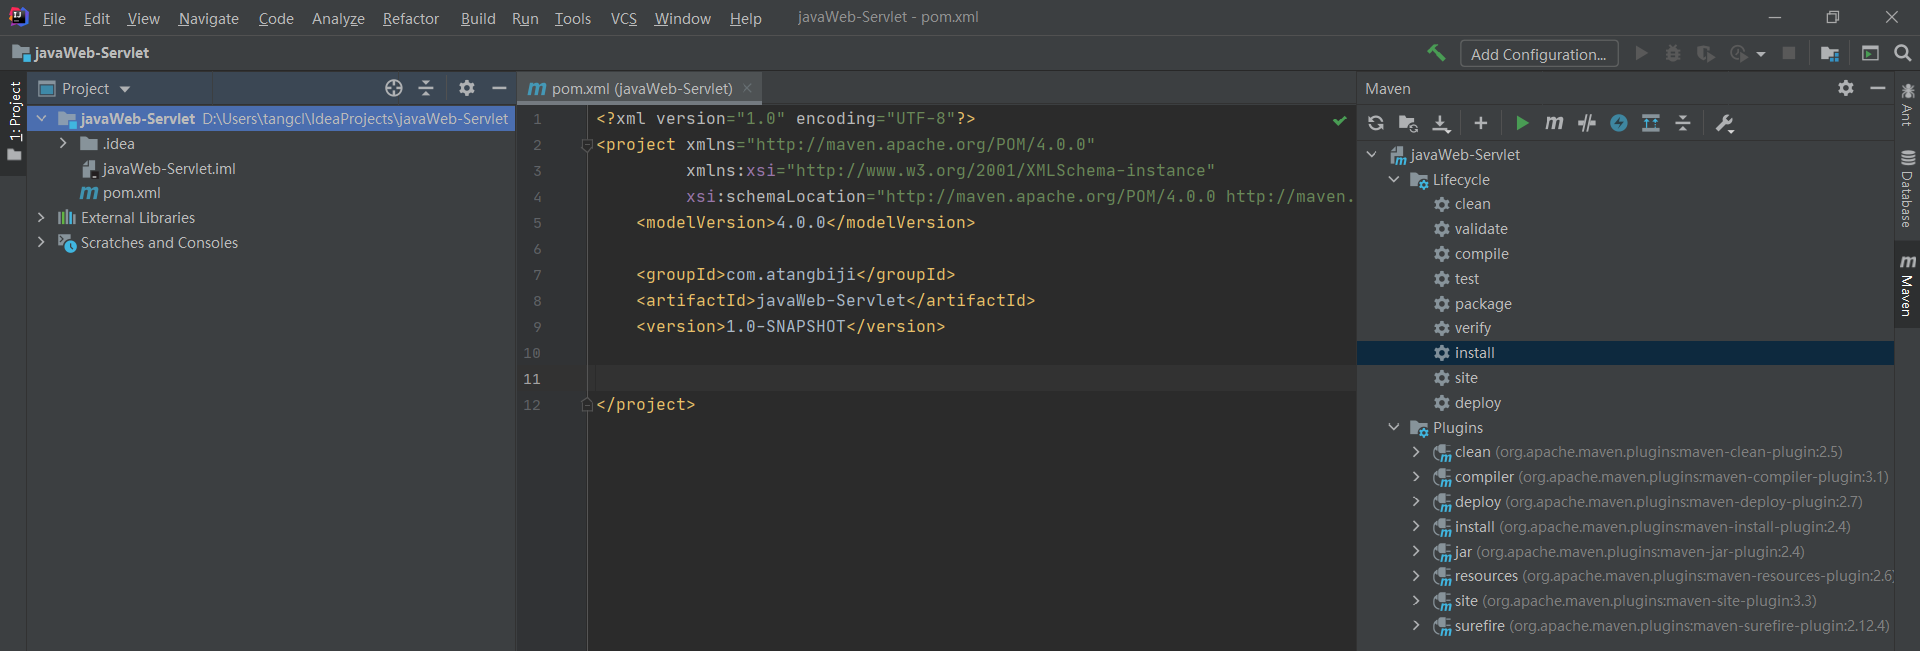
Task: Open the Refactor menu
Action: coord(410,18)
